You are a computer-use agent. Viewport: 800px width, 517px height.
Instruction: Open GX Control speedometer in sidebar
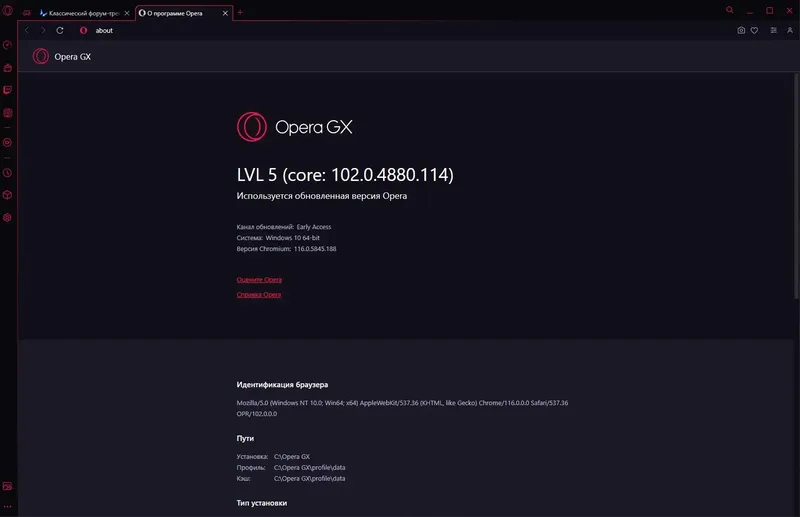click(7, 45)
